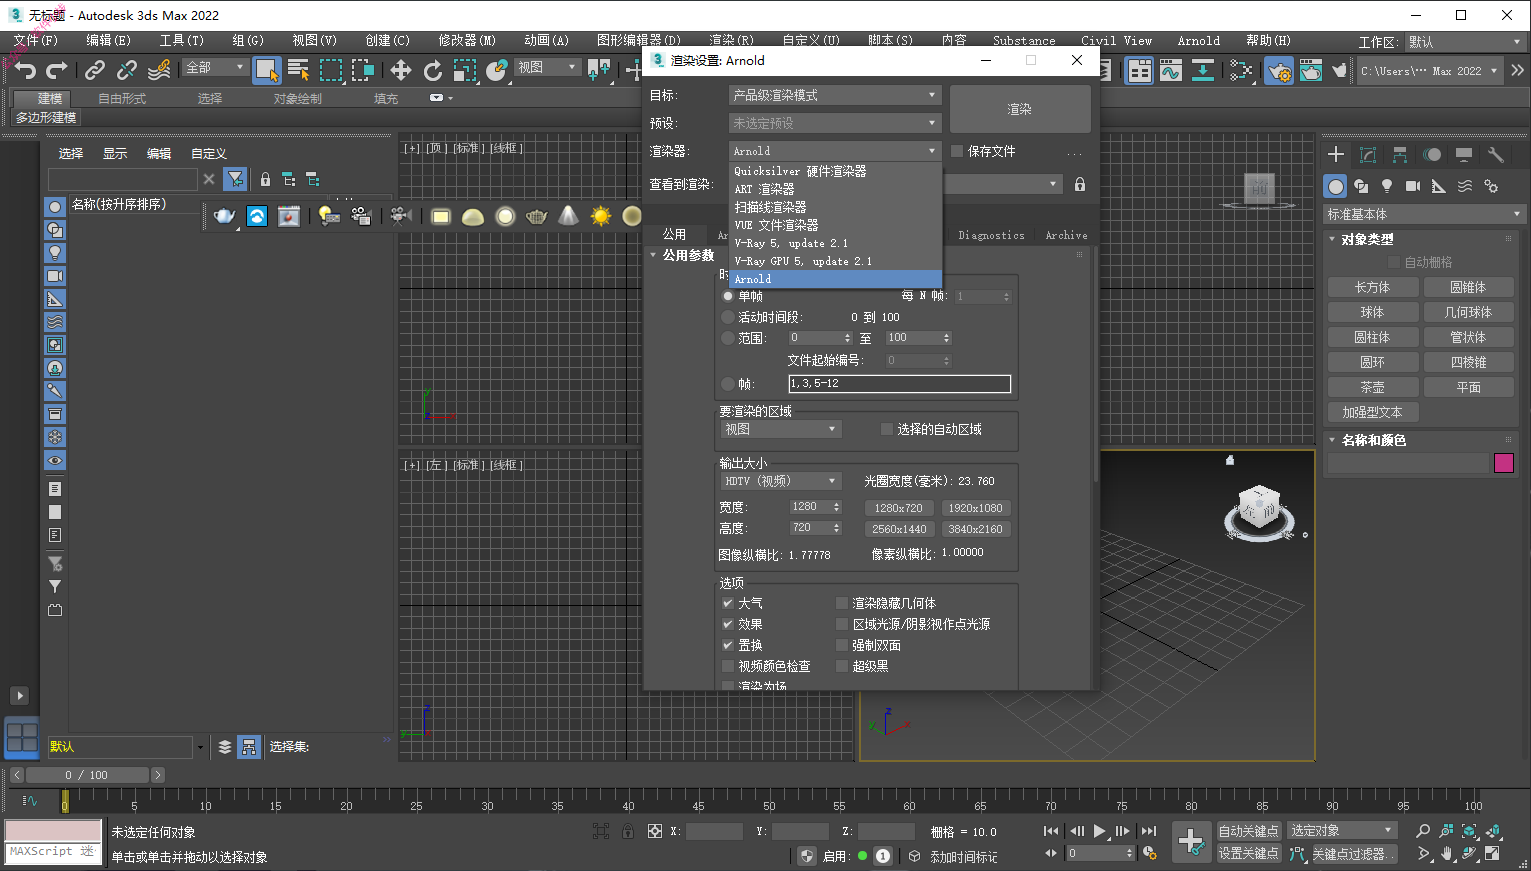Select the Unlink selection tool
The image size is (1531, 871).
pyautogui.click(x=127, y=70)
